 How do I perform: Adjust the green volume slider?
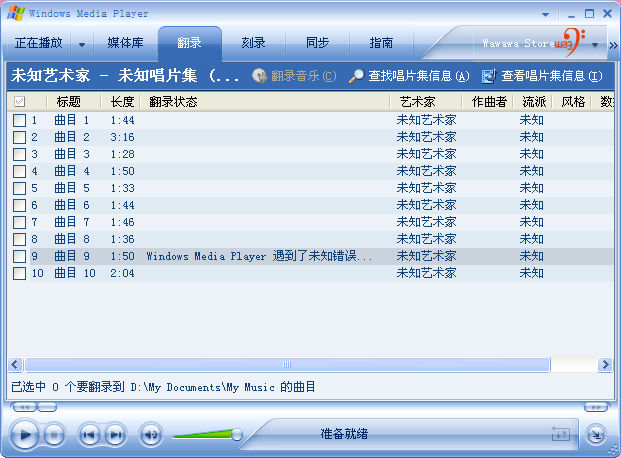click(x=207, y=435)
